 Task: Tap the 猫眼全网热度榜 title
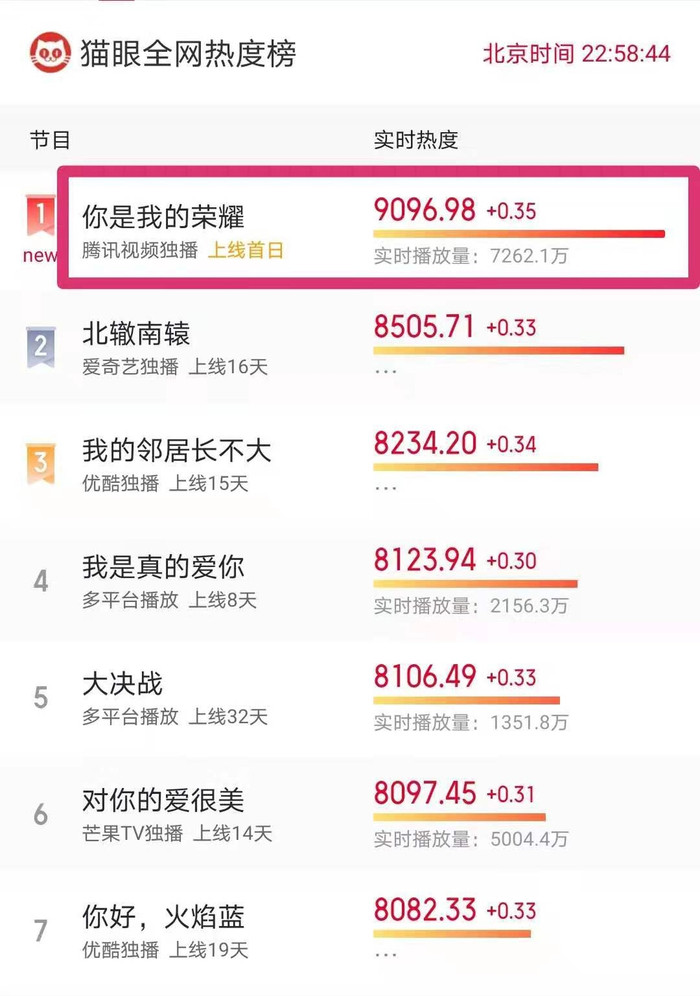(x=188, y=53)
